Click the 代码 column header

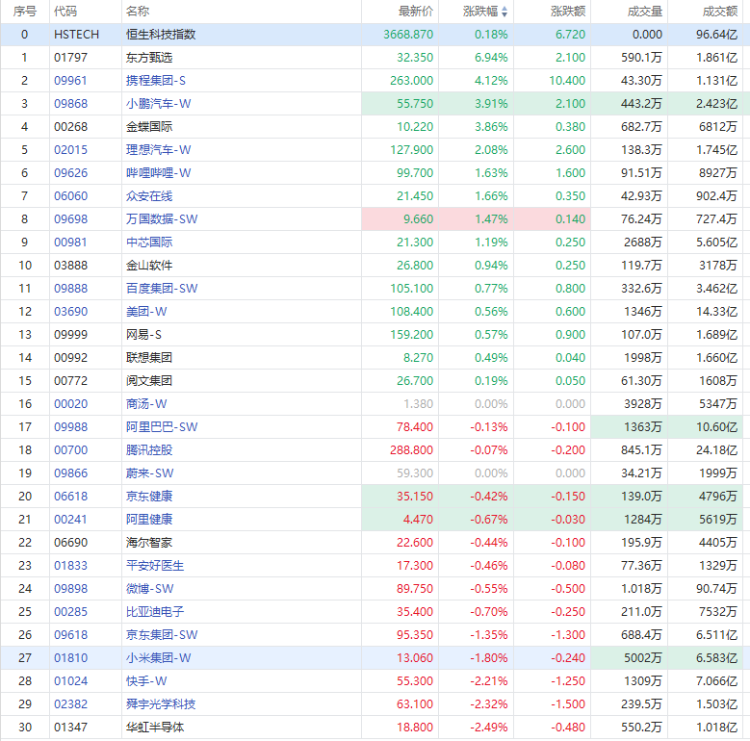(x=66, y=11)
